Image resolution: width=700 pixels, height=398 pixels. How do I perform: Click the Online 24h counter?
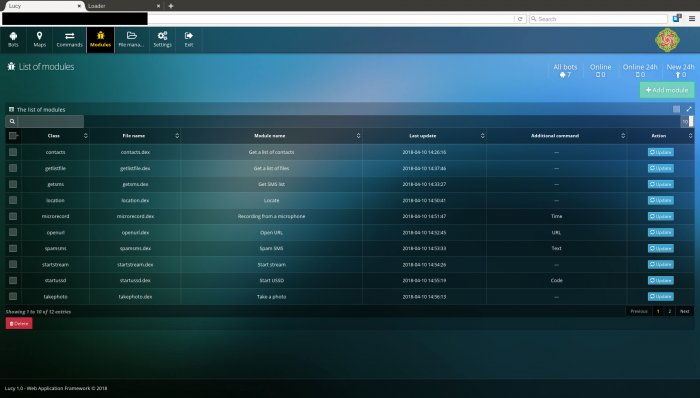[640, 70]
